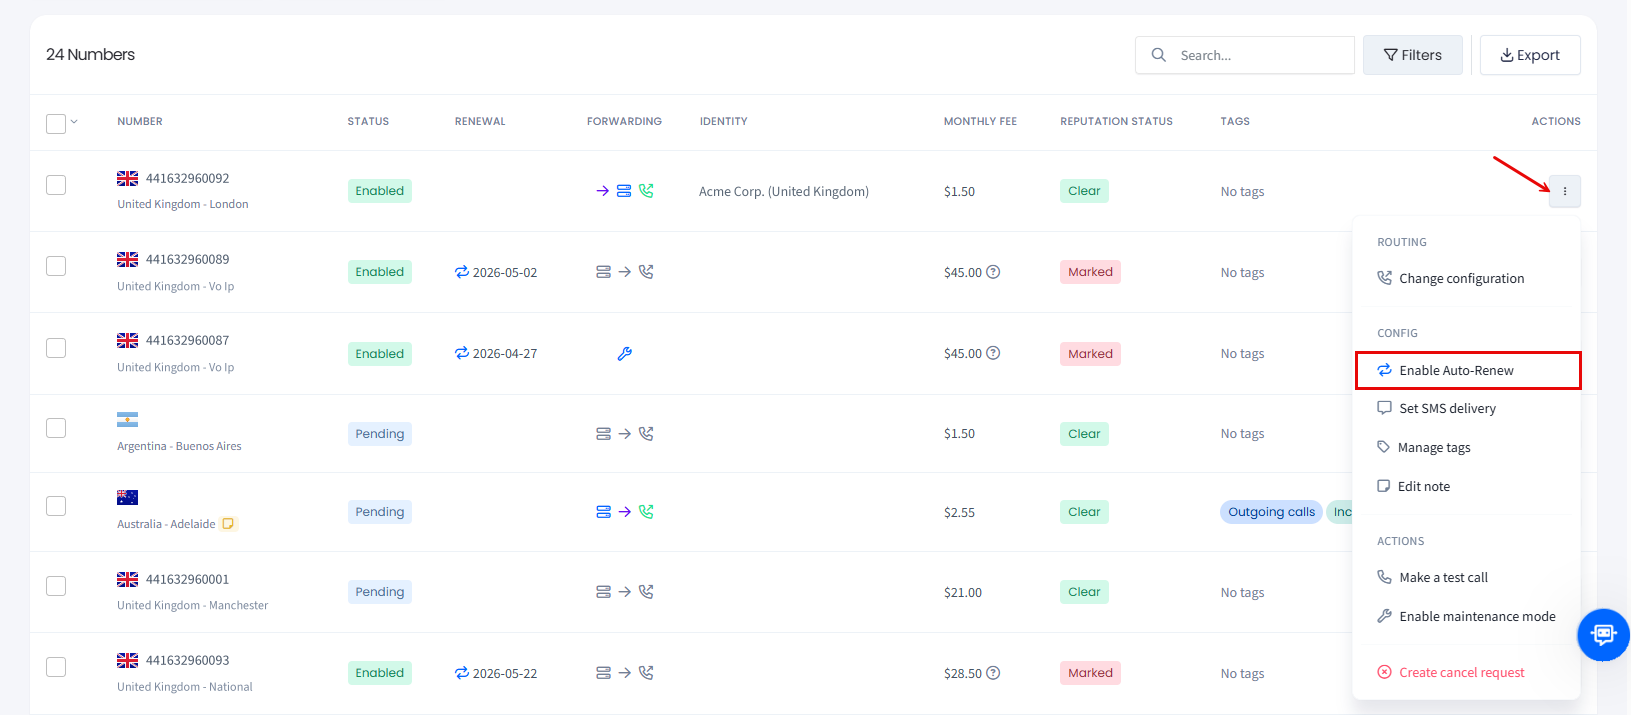This screenshot has width=1631, height=715.
Task: Click the forwarding icons for number 441632960092
Action: pos(624,191)
